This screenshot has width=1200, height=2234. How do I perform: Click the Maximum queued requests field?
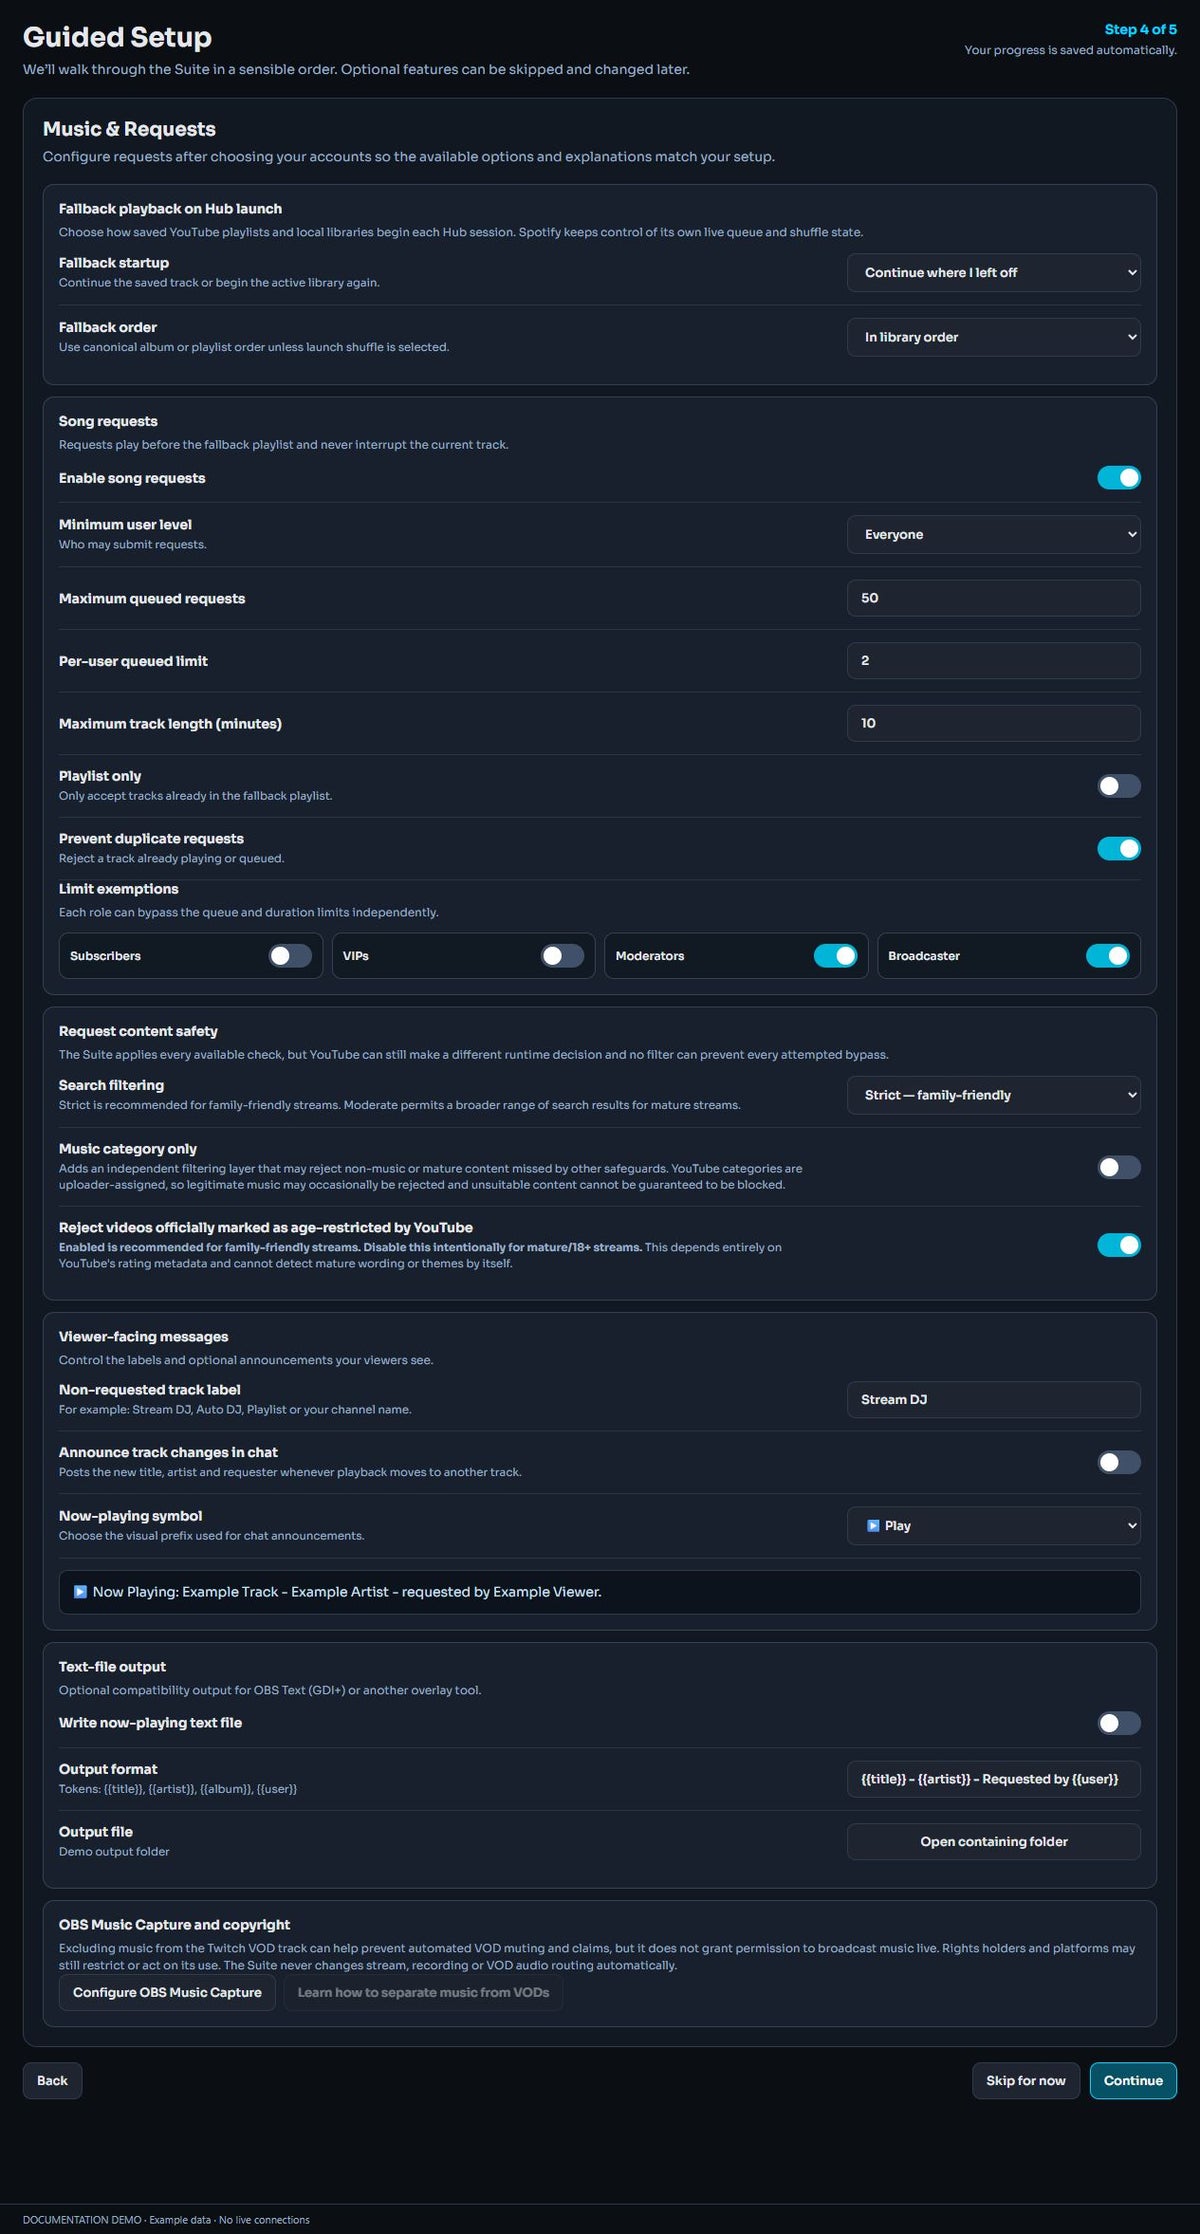[993, 598]
